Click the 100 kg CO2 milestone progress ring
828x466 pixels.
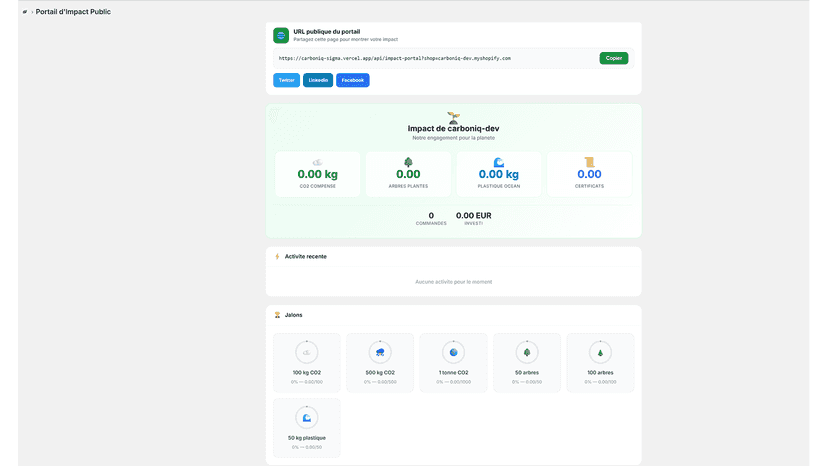pyautogui.click(x=307, y=352)
